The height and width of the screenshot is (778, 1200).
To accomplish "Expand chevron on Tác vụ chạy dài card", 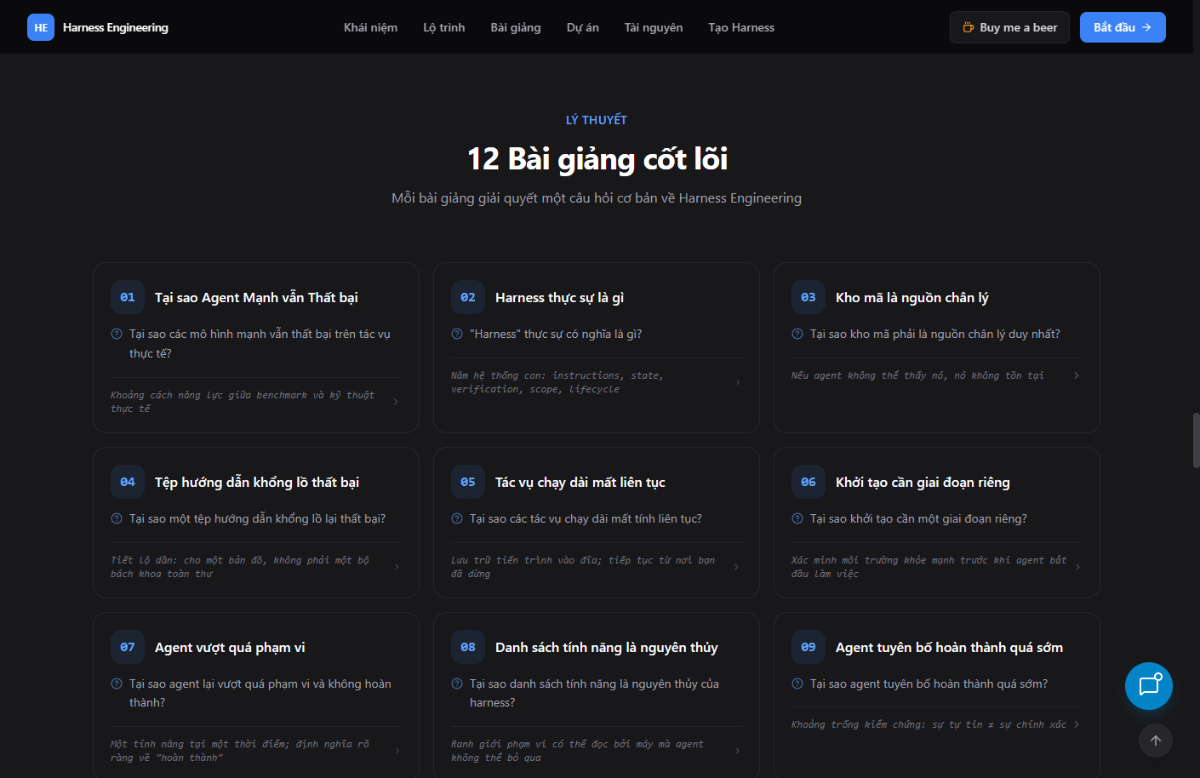I will point(738,567).
